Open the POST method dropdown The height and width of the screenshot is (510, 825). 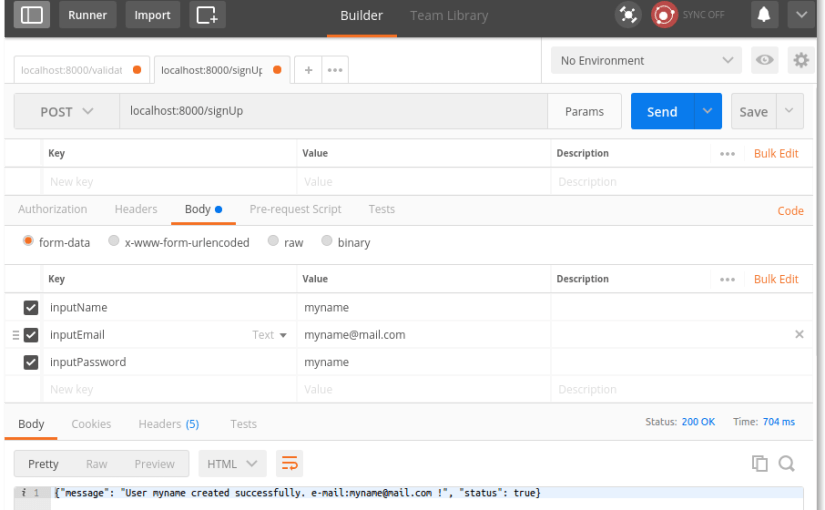coord(66,112)
